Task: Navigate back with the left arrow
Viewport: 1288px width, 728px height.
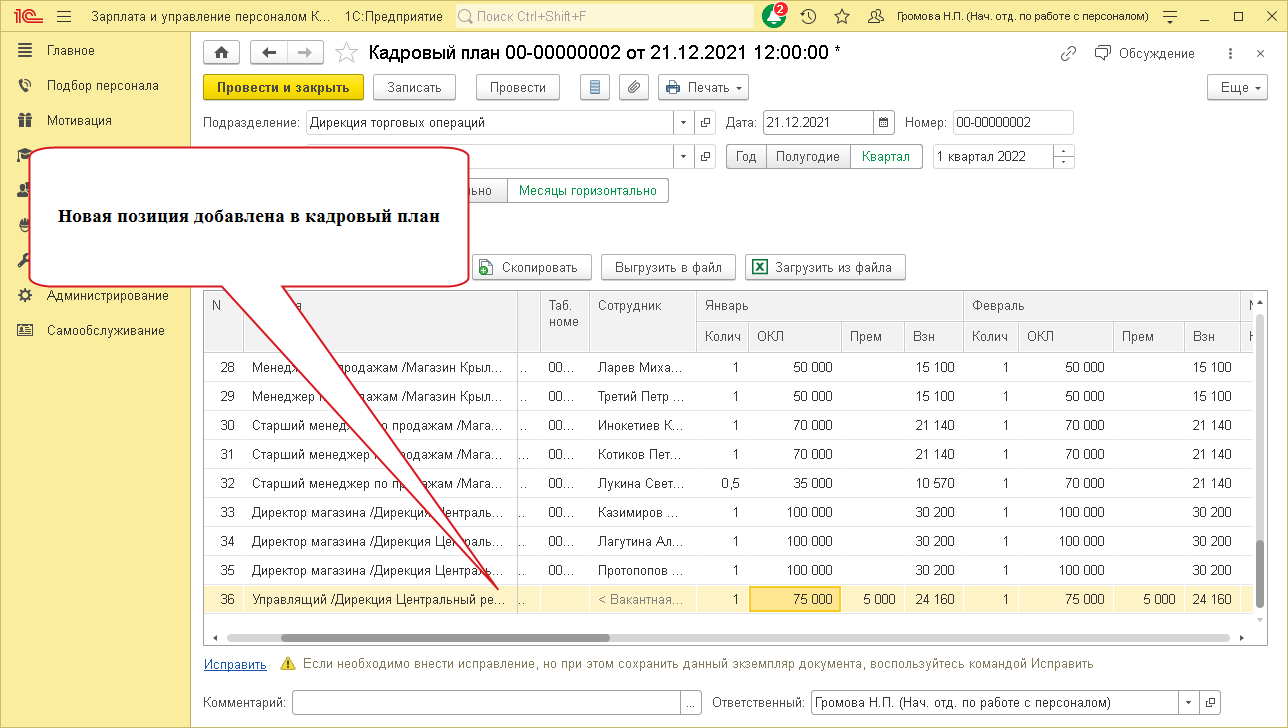Action: point(268,53)
